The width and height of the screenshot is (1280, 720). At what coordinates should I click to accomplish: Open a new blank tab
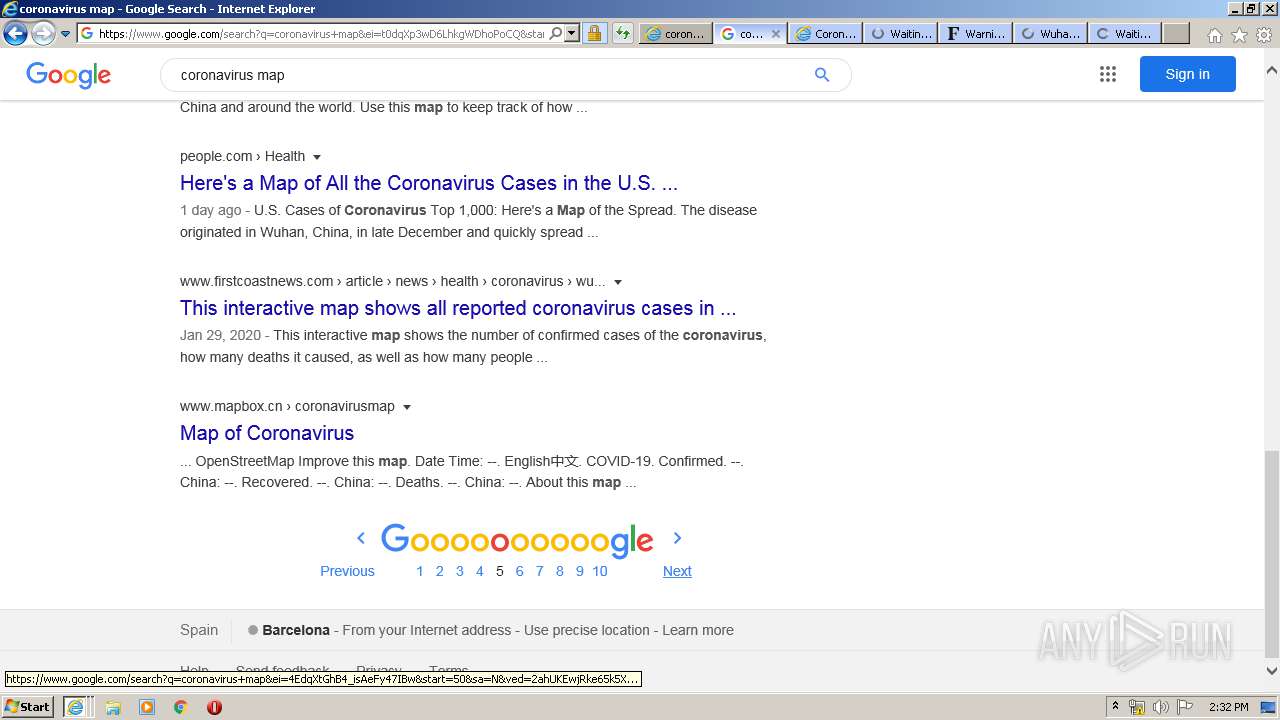pyautogui.click(x=1176, y=33)
